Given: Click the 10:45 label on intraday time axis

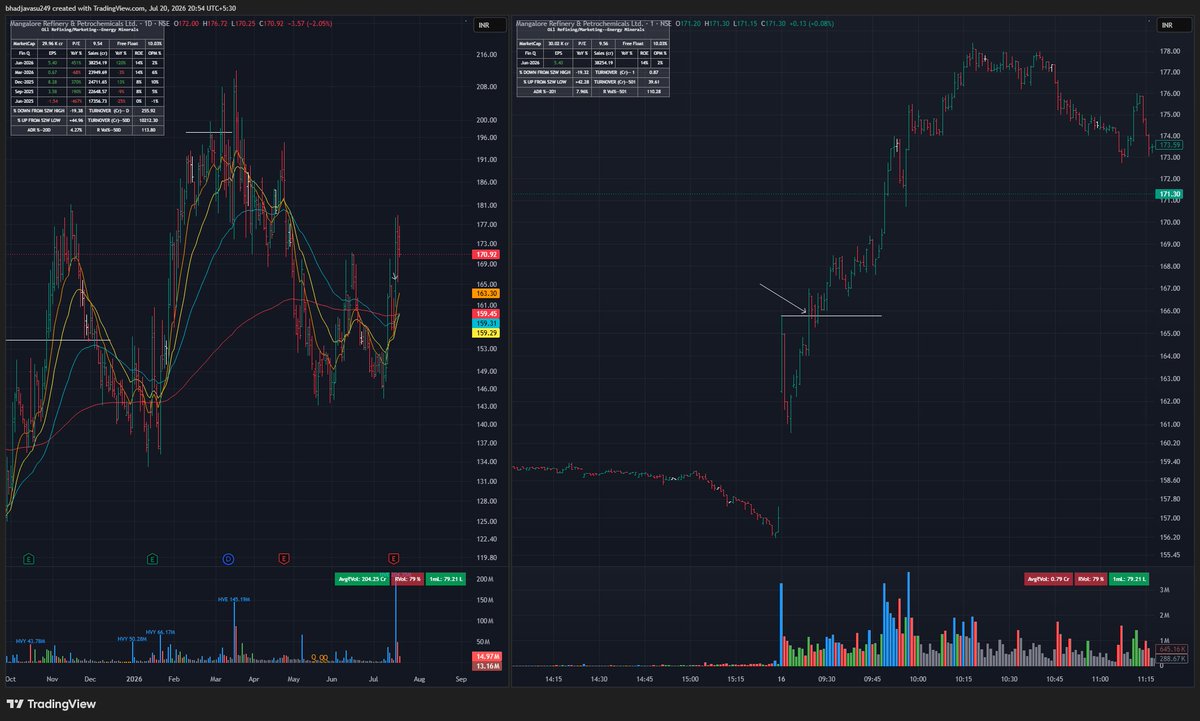Looking at the screenshot, I should point(1055,678).
